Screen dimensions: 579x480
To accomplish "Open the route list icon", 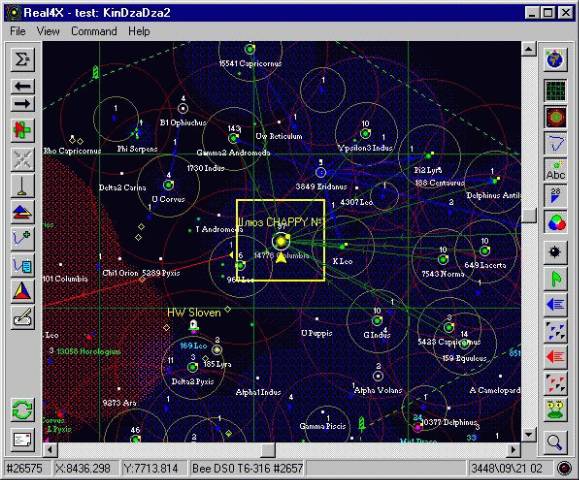I will pos(23,265).
